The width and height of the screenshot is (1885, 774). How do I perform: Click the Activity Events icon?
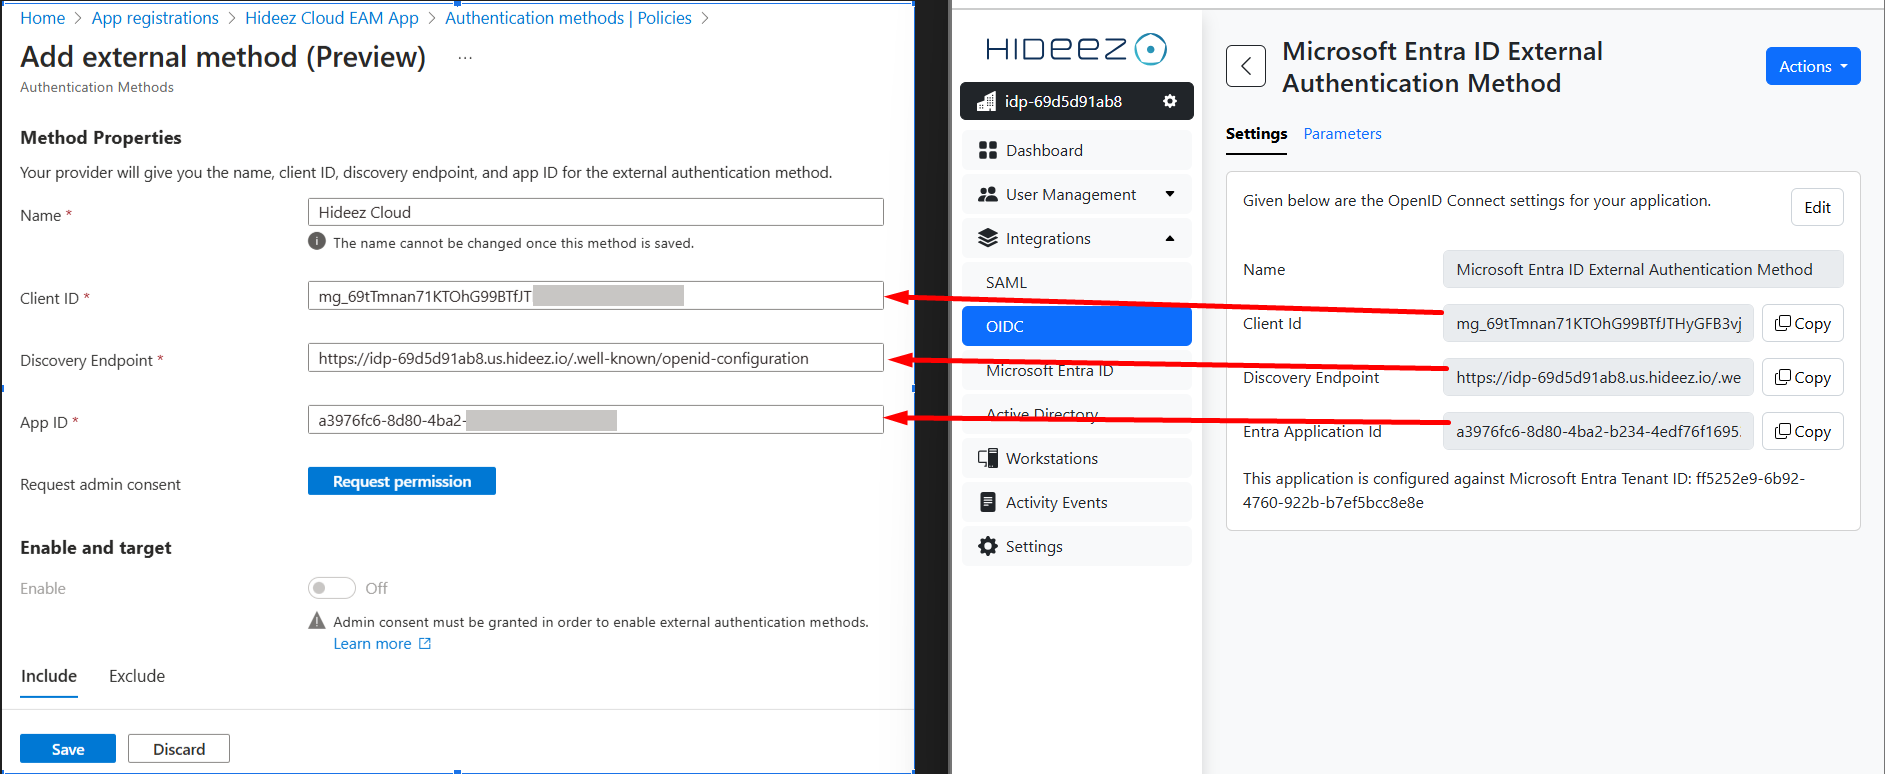click(987, 502)
